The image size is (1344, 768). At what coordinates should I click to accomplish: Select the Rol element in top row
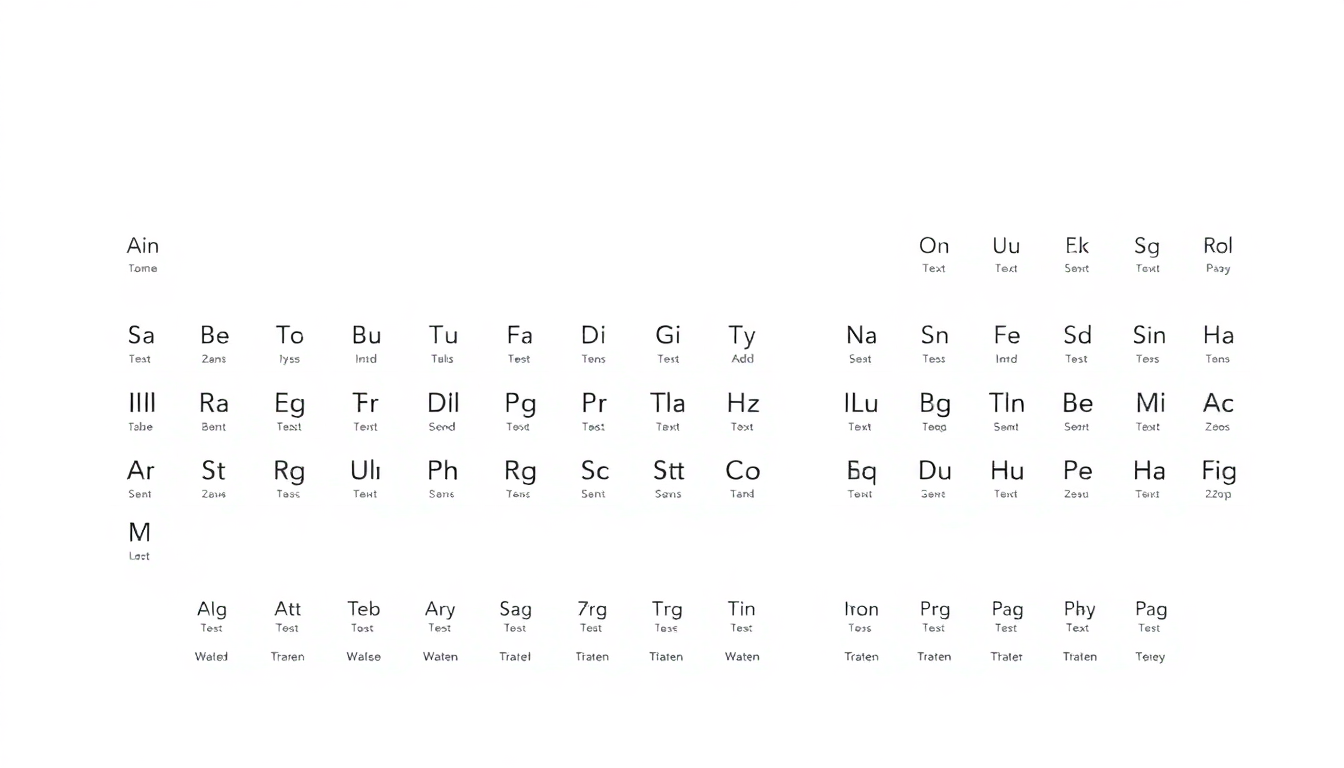(x=1217, y=254)
